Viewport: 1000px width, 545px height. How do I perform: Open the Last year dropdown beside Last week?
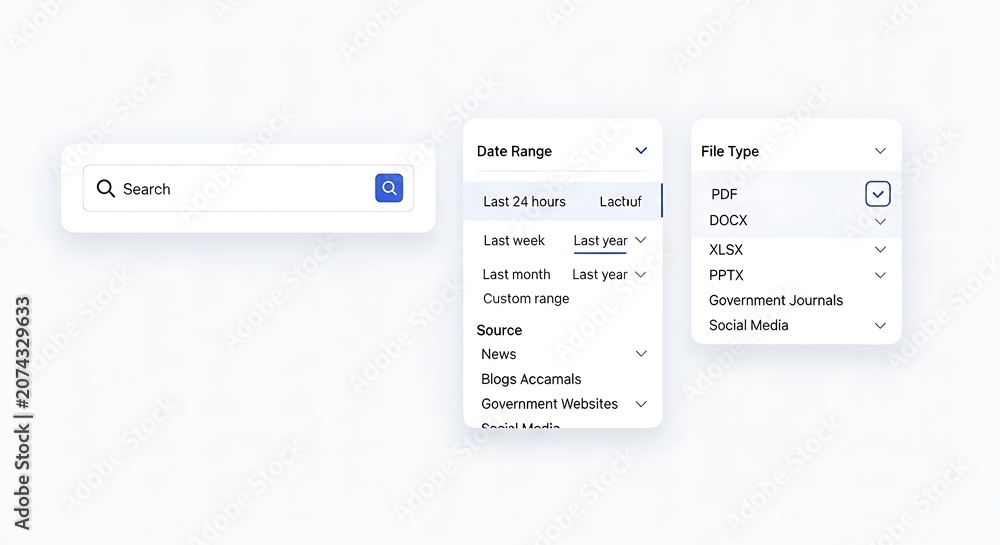(x=610, y=240)
